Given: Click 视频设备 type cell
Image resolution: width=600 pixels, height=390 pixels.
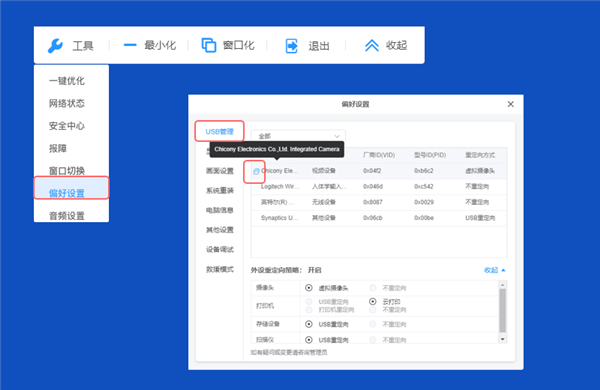Looking at the screenshot, I should pyautogui.click(x=324, y=171).
